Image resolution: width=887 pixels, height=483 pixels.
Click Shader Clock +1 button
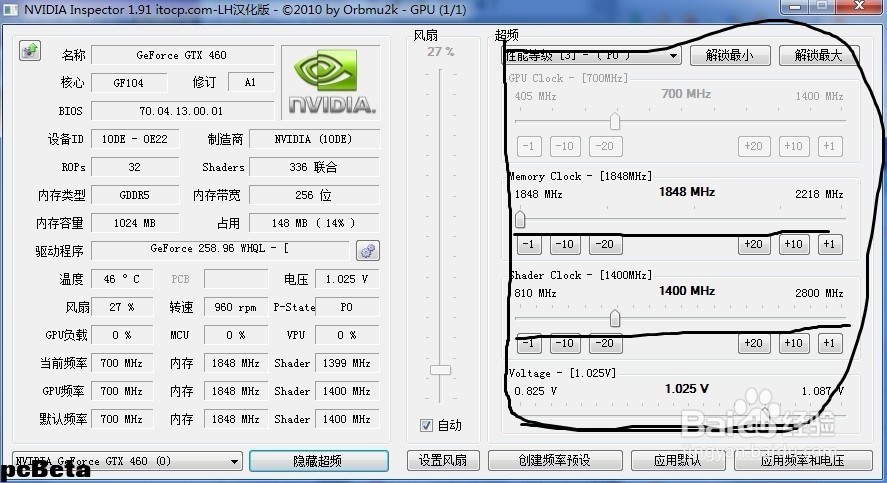[830, 343]
